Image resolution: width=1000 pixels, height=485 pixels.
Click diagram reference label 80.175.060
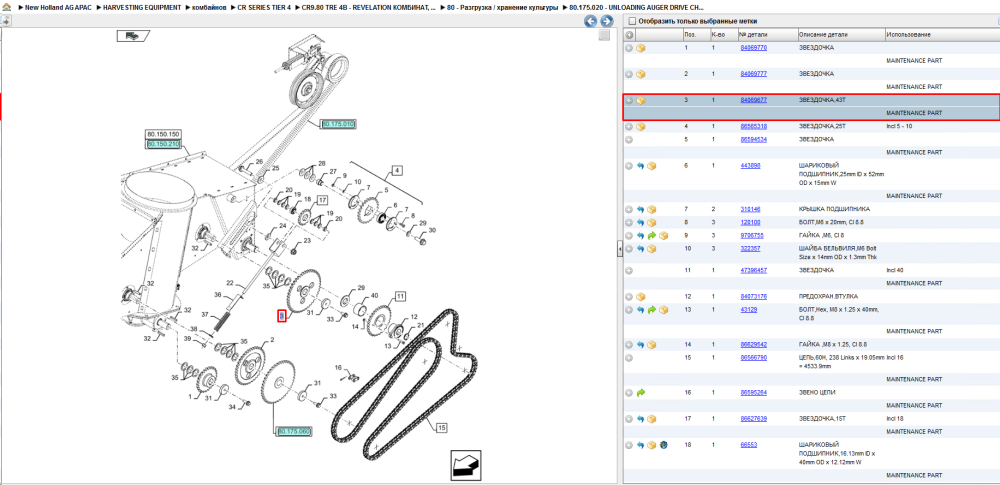pyautogui.click(x=294, y=431)
